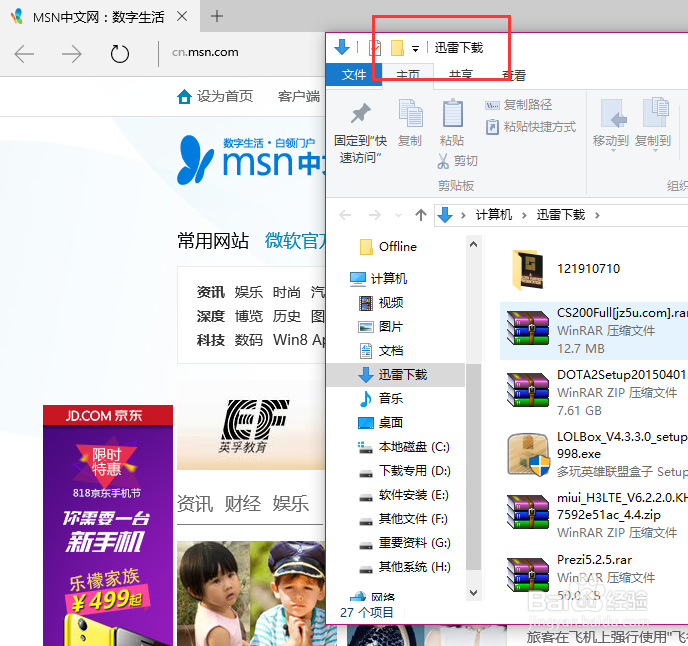
Task: Close the MSN中文网 browser tab
Action: click(182, 17)
